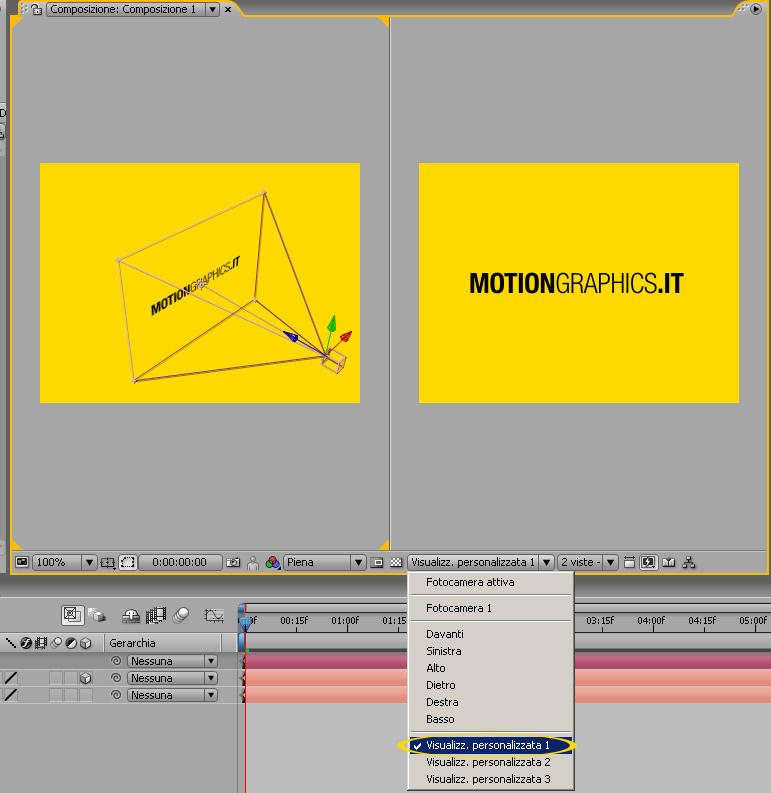Disable the 3D cube switch on the middle layer
The width and height of the screenshot is (771, 793).
tap(85, 678)
